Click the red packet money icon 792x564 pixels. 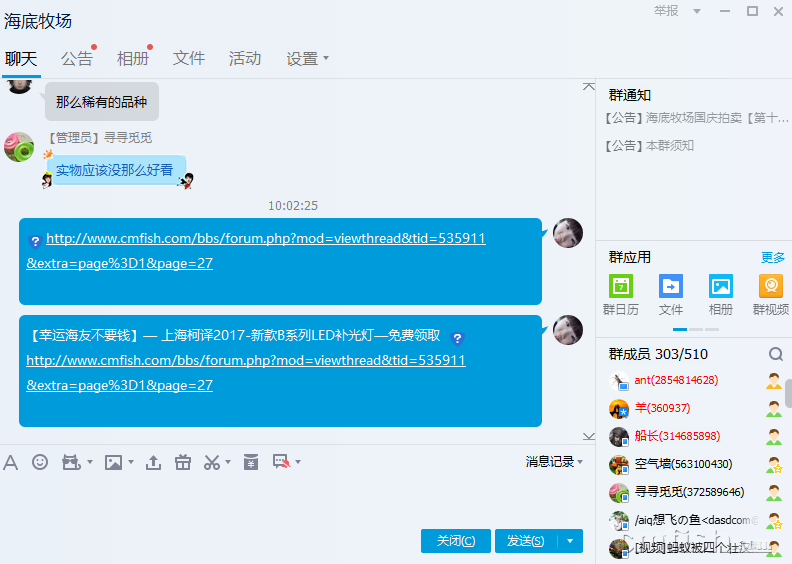[x=251, y=462]
